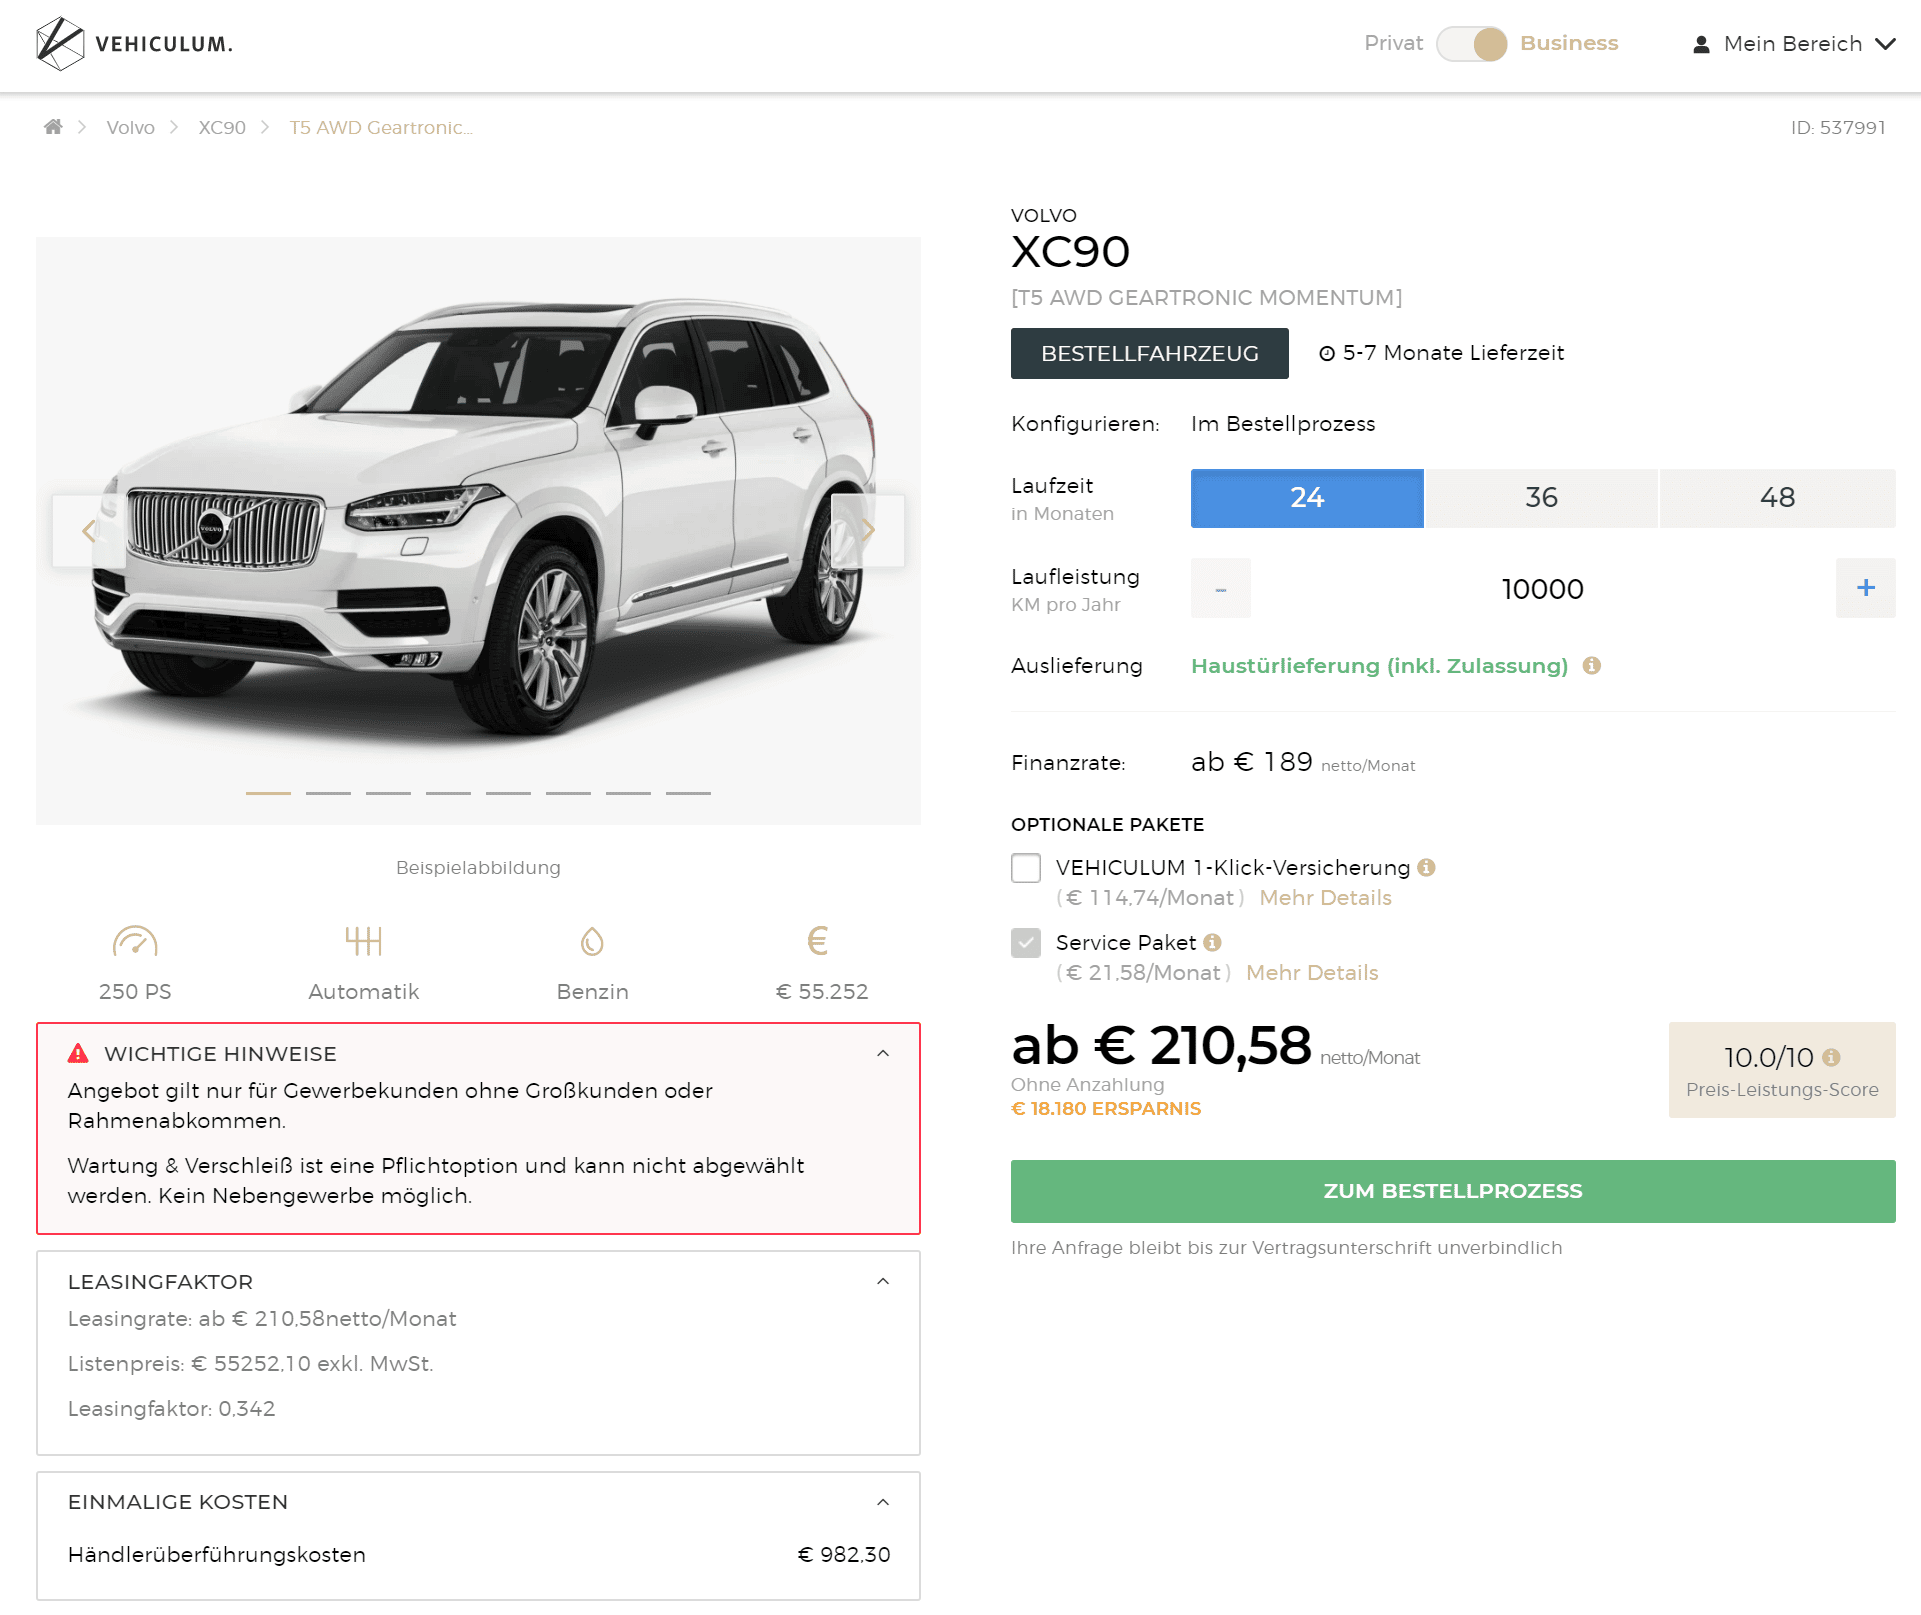Enable VEHICULUM 1-Klick-Versicherung checkbox
The width and height of the screenshot is (1921, 1615).
tap(1026, 868)
